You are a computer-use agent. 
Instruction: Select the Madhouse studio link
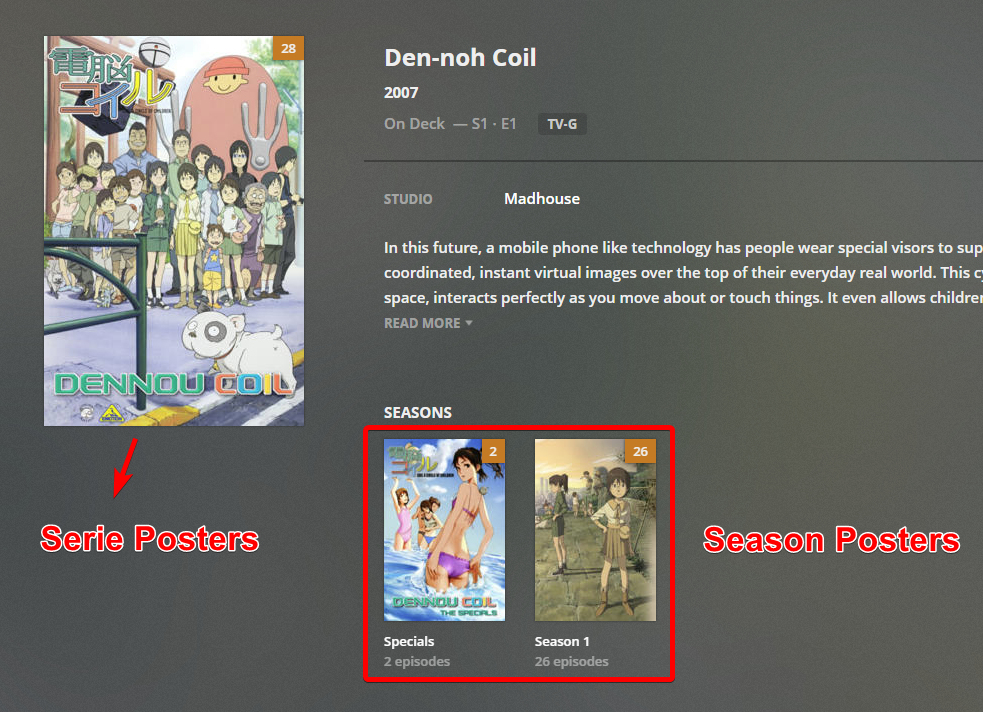tap(542, 199)
